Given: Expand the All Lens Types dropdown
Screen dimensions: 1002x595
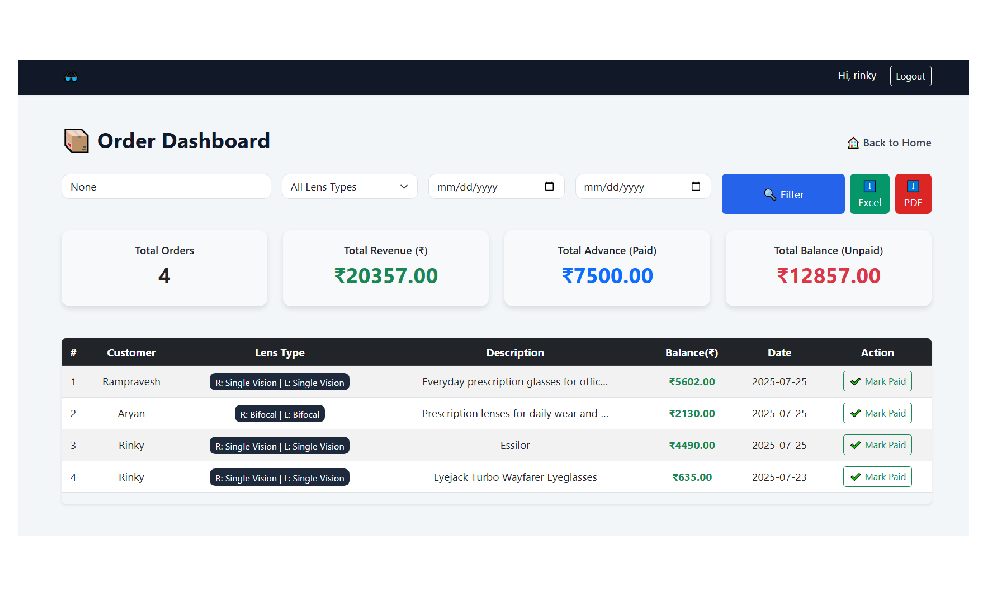Looking at the screenshot, I should pyautogui.click(x=349, y=187).
